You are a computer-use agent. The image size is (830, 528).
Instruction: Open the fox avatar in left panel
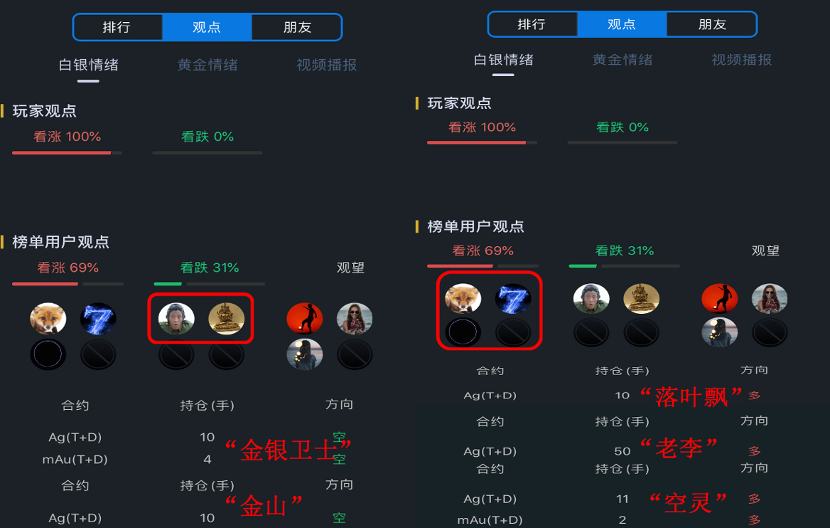click(x=48, y=319)
